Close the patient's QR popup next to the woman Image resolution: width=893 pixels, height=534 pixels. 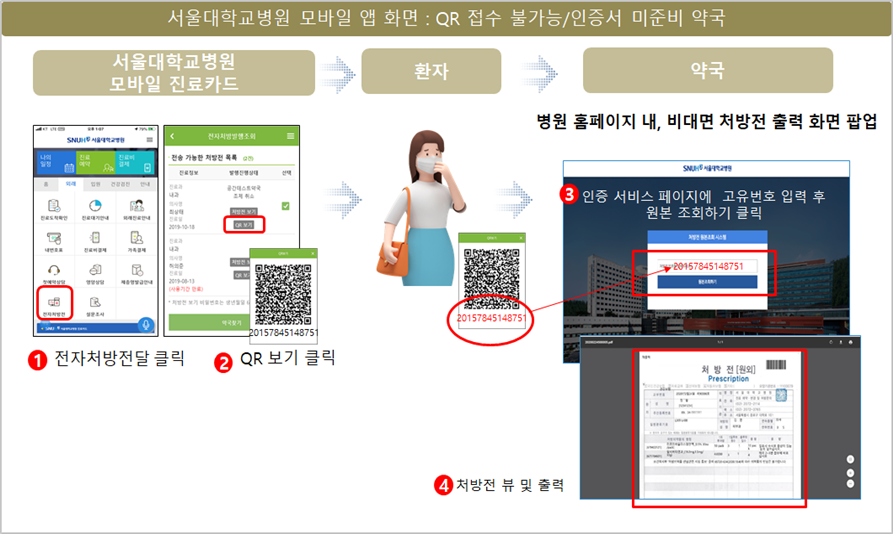521,237
